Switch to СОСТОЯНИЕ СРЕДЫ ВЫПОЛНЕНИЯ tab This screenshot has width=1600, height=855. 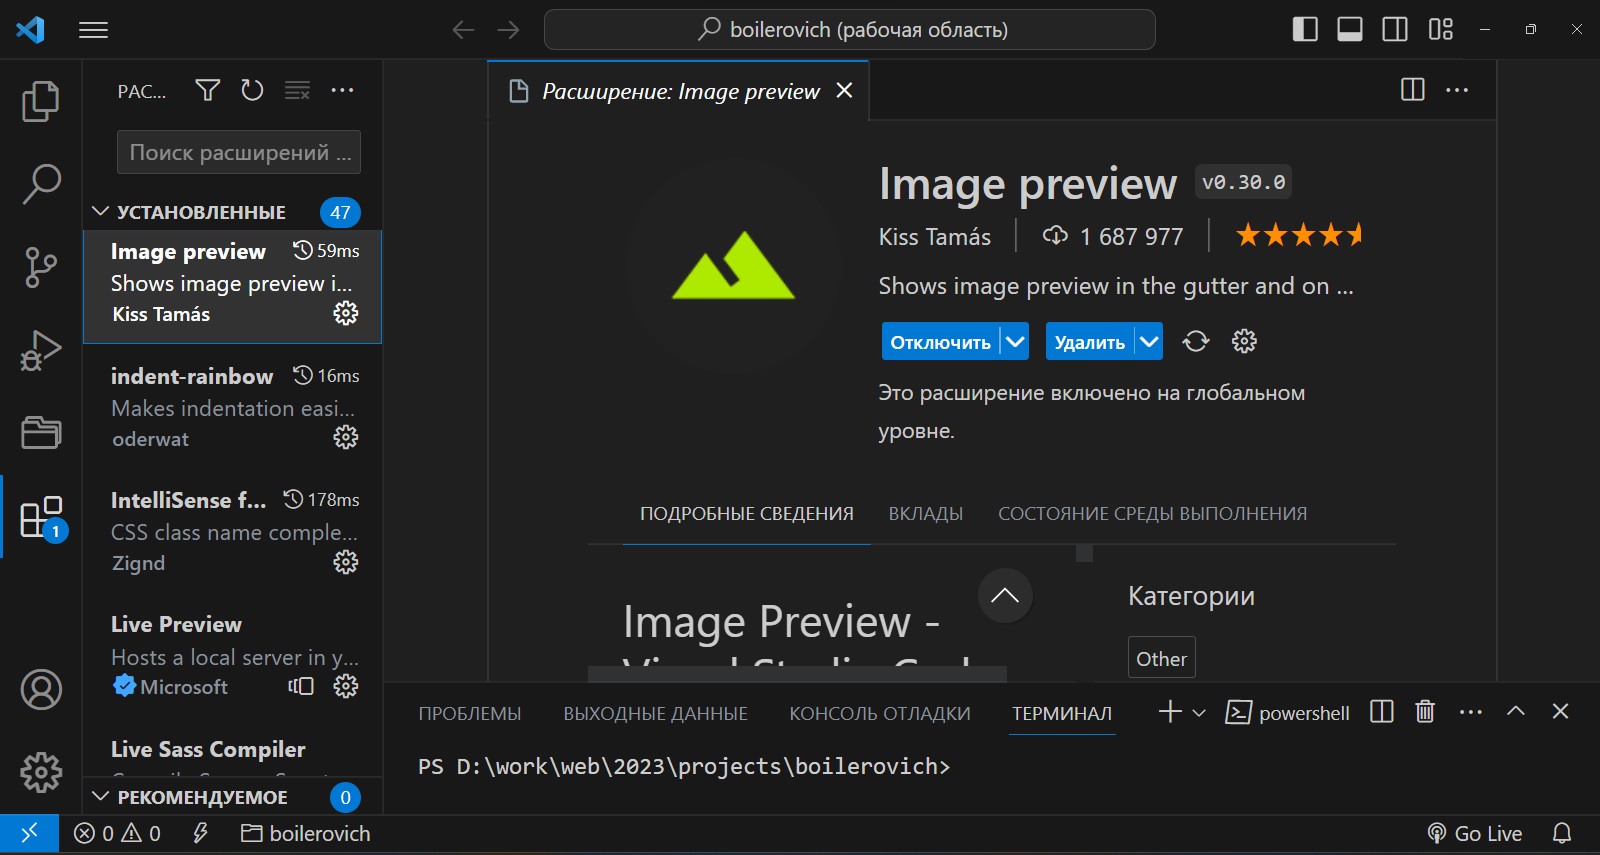[1152, 514]
